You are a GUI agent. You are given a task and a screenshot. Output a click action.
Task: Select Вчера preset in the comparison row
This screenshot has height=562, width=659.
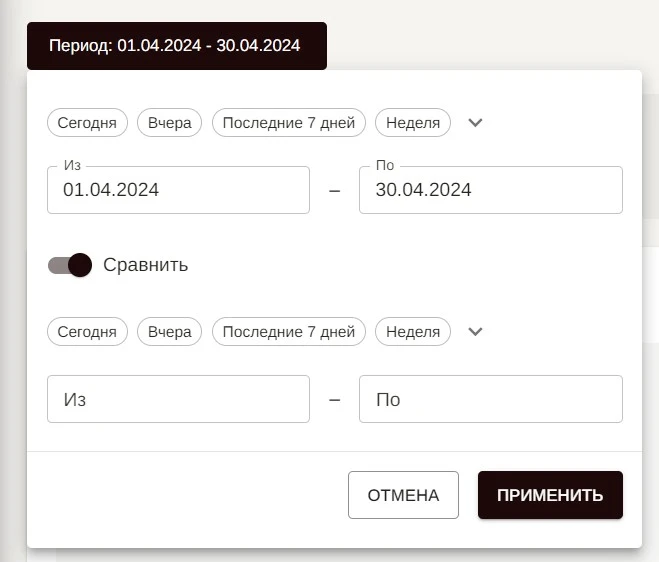point(169,332)
